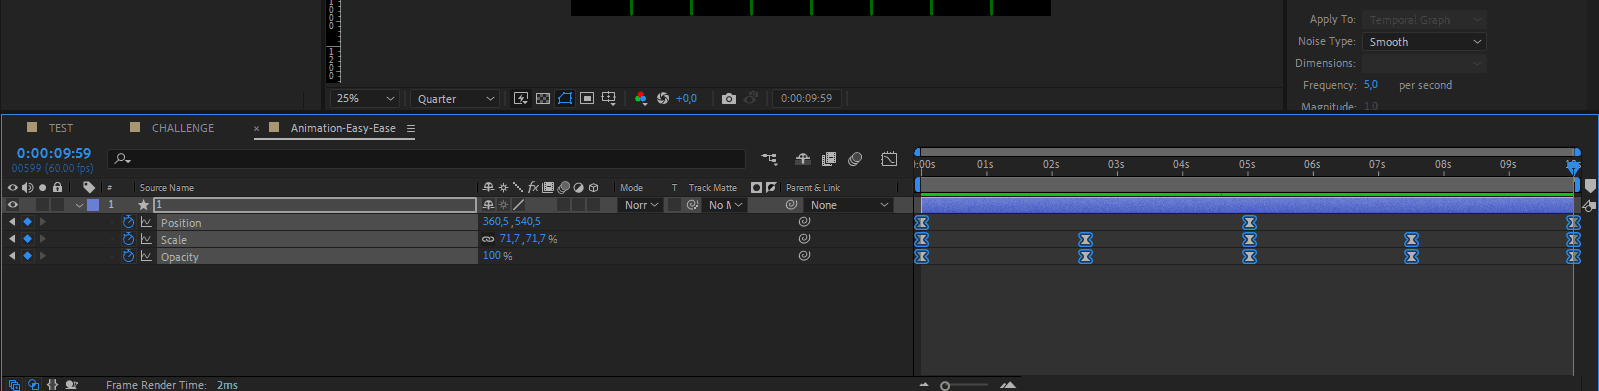Toggle layer 1 collapse transformations switch
1599x391 pixels.
pos(503,205)
